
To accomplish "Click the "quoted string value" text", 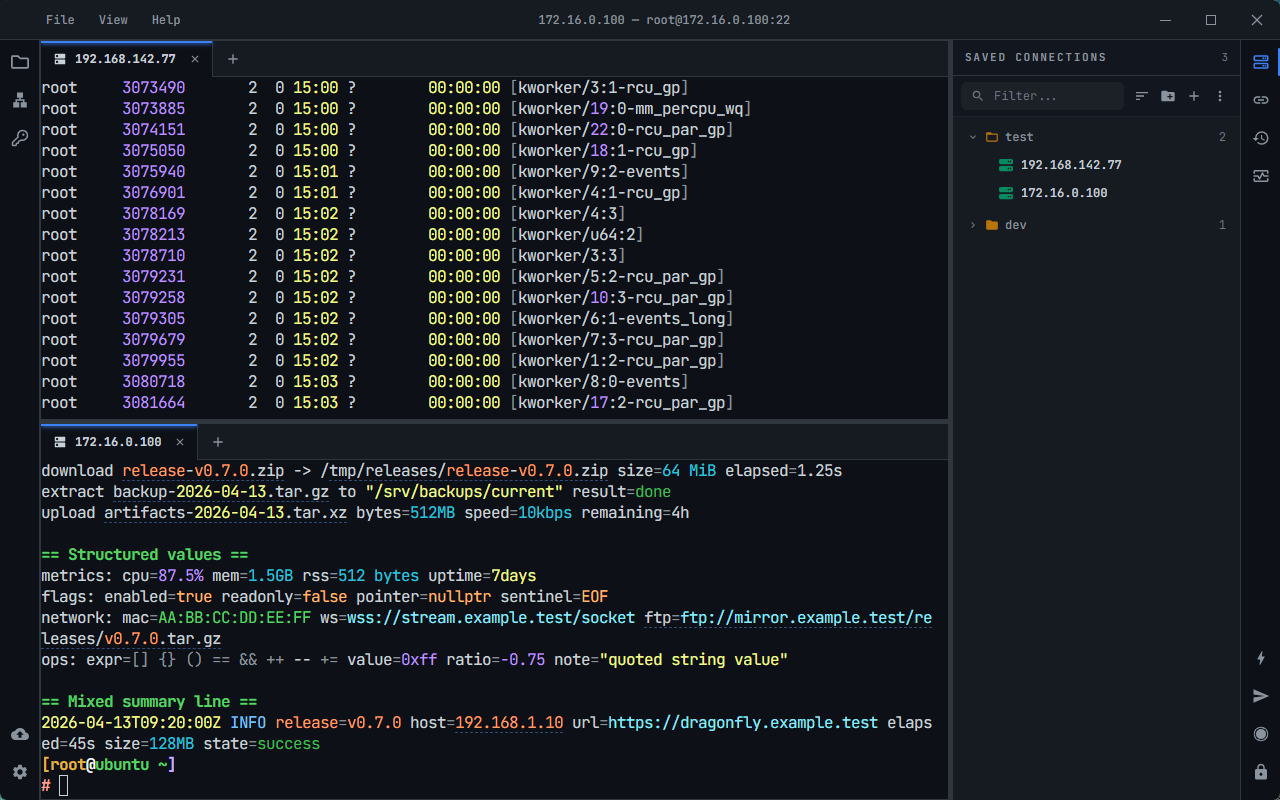I will (693, 660).
